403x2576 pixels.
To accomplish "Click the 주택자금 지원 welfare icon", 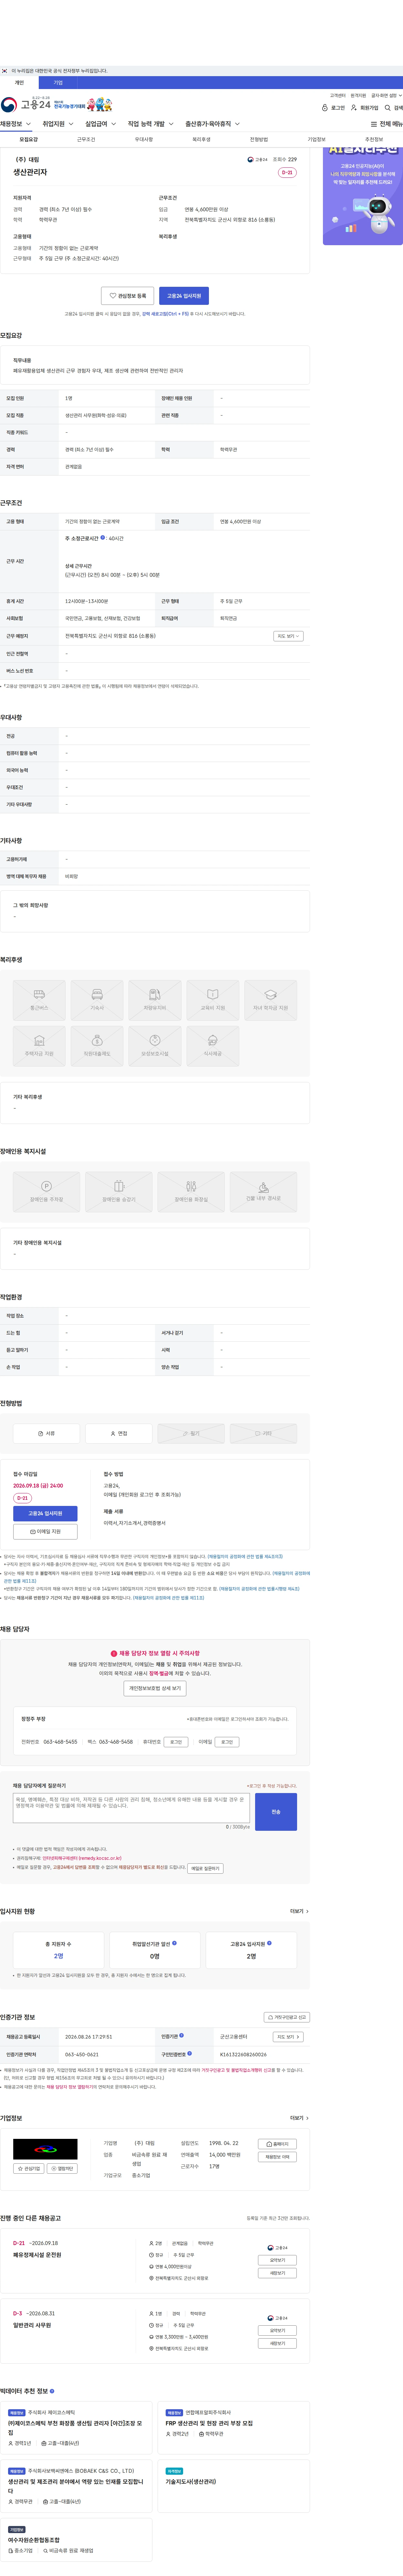I will click(39, 1046).
